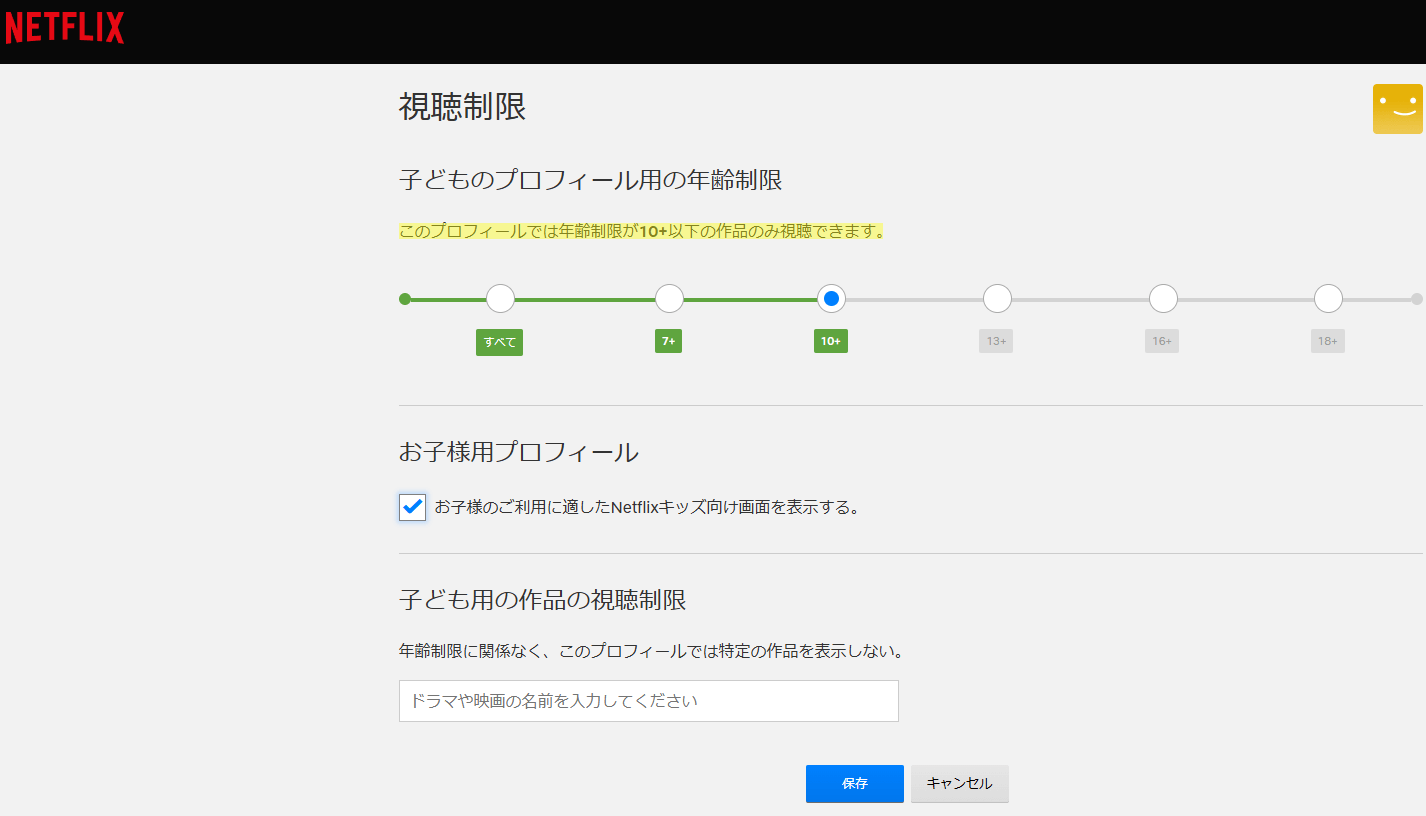The width and height of the screenshot is (1426, 816).
Task: Select the 18+ rating circle
Action: 1328,299
